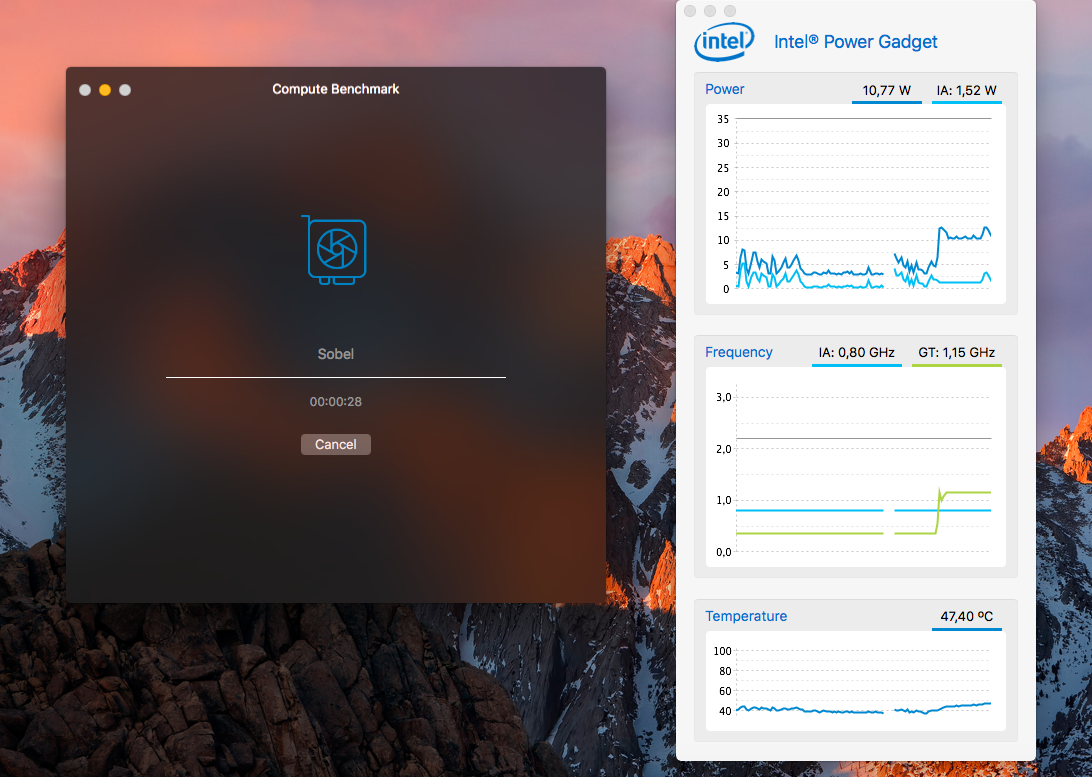This screenshot has height=777, width=1092.
Task: Click the Frequency graph
Action: click(x=856, y=467)
